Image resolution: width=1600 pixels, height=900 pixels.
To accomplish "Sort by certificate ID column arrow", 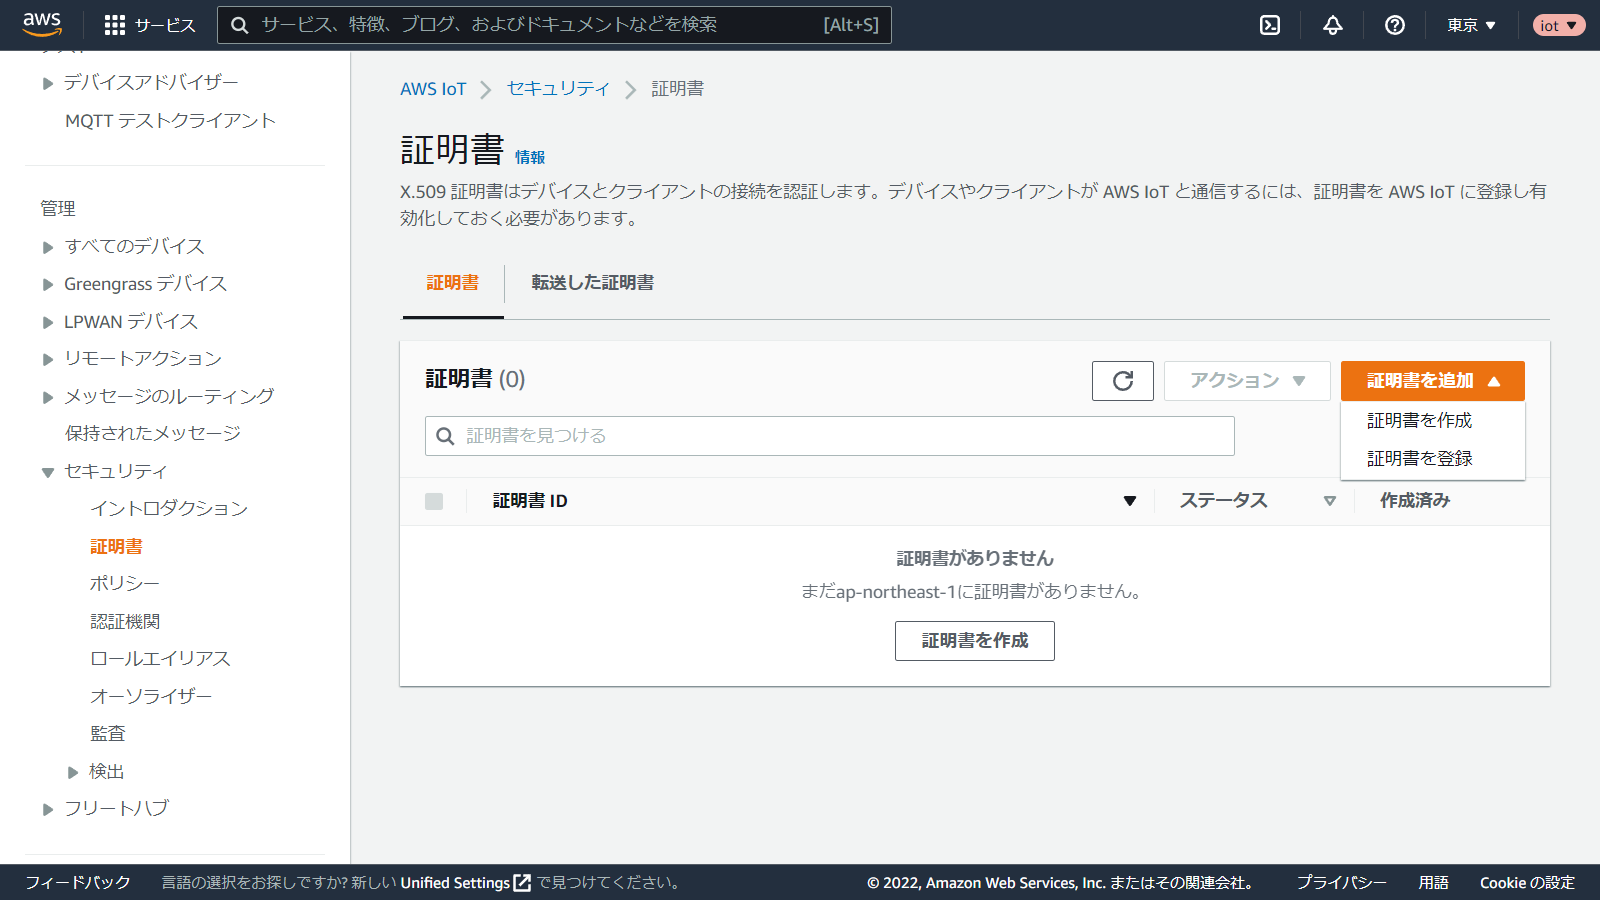I will pos(1129,501).
